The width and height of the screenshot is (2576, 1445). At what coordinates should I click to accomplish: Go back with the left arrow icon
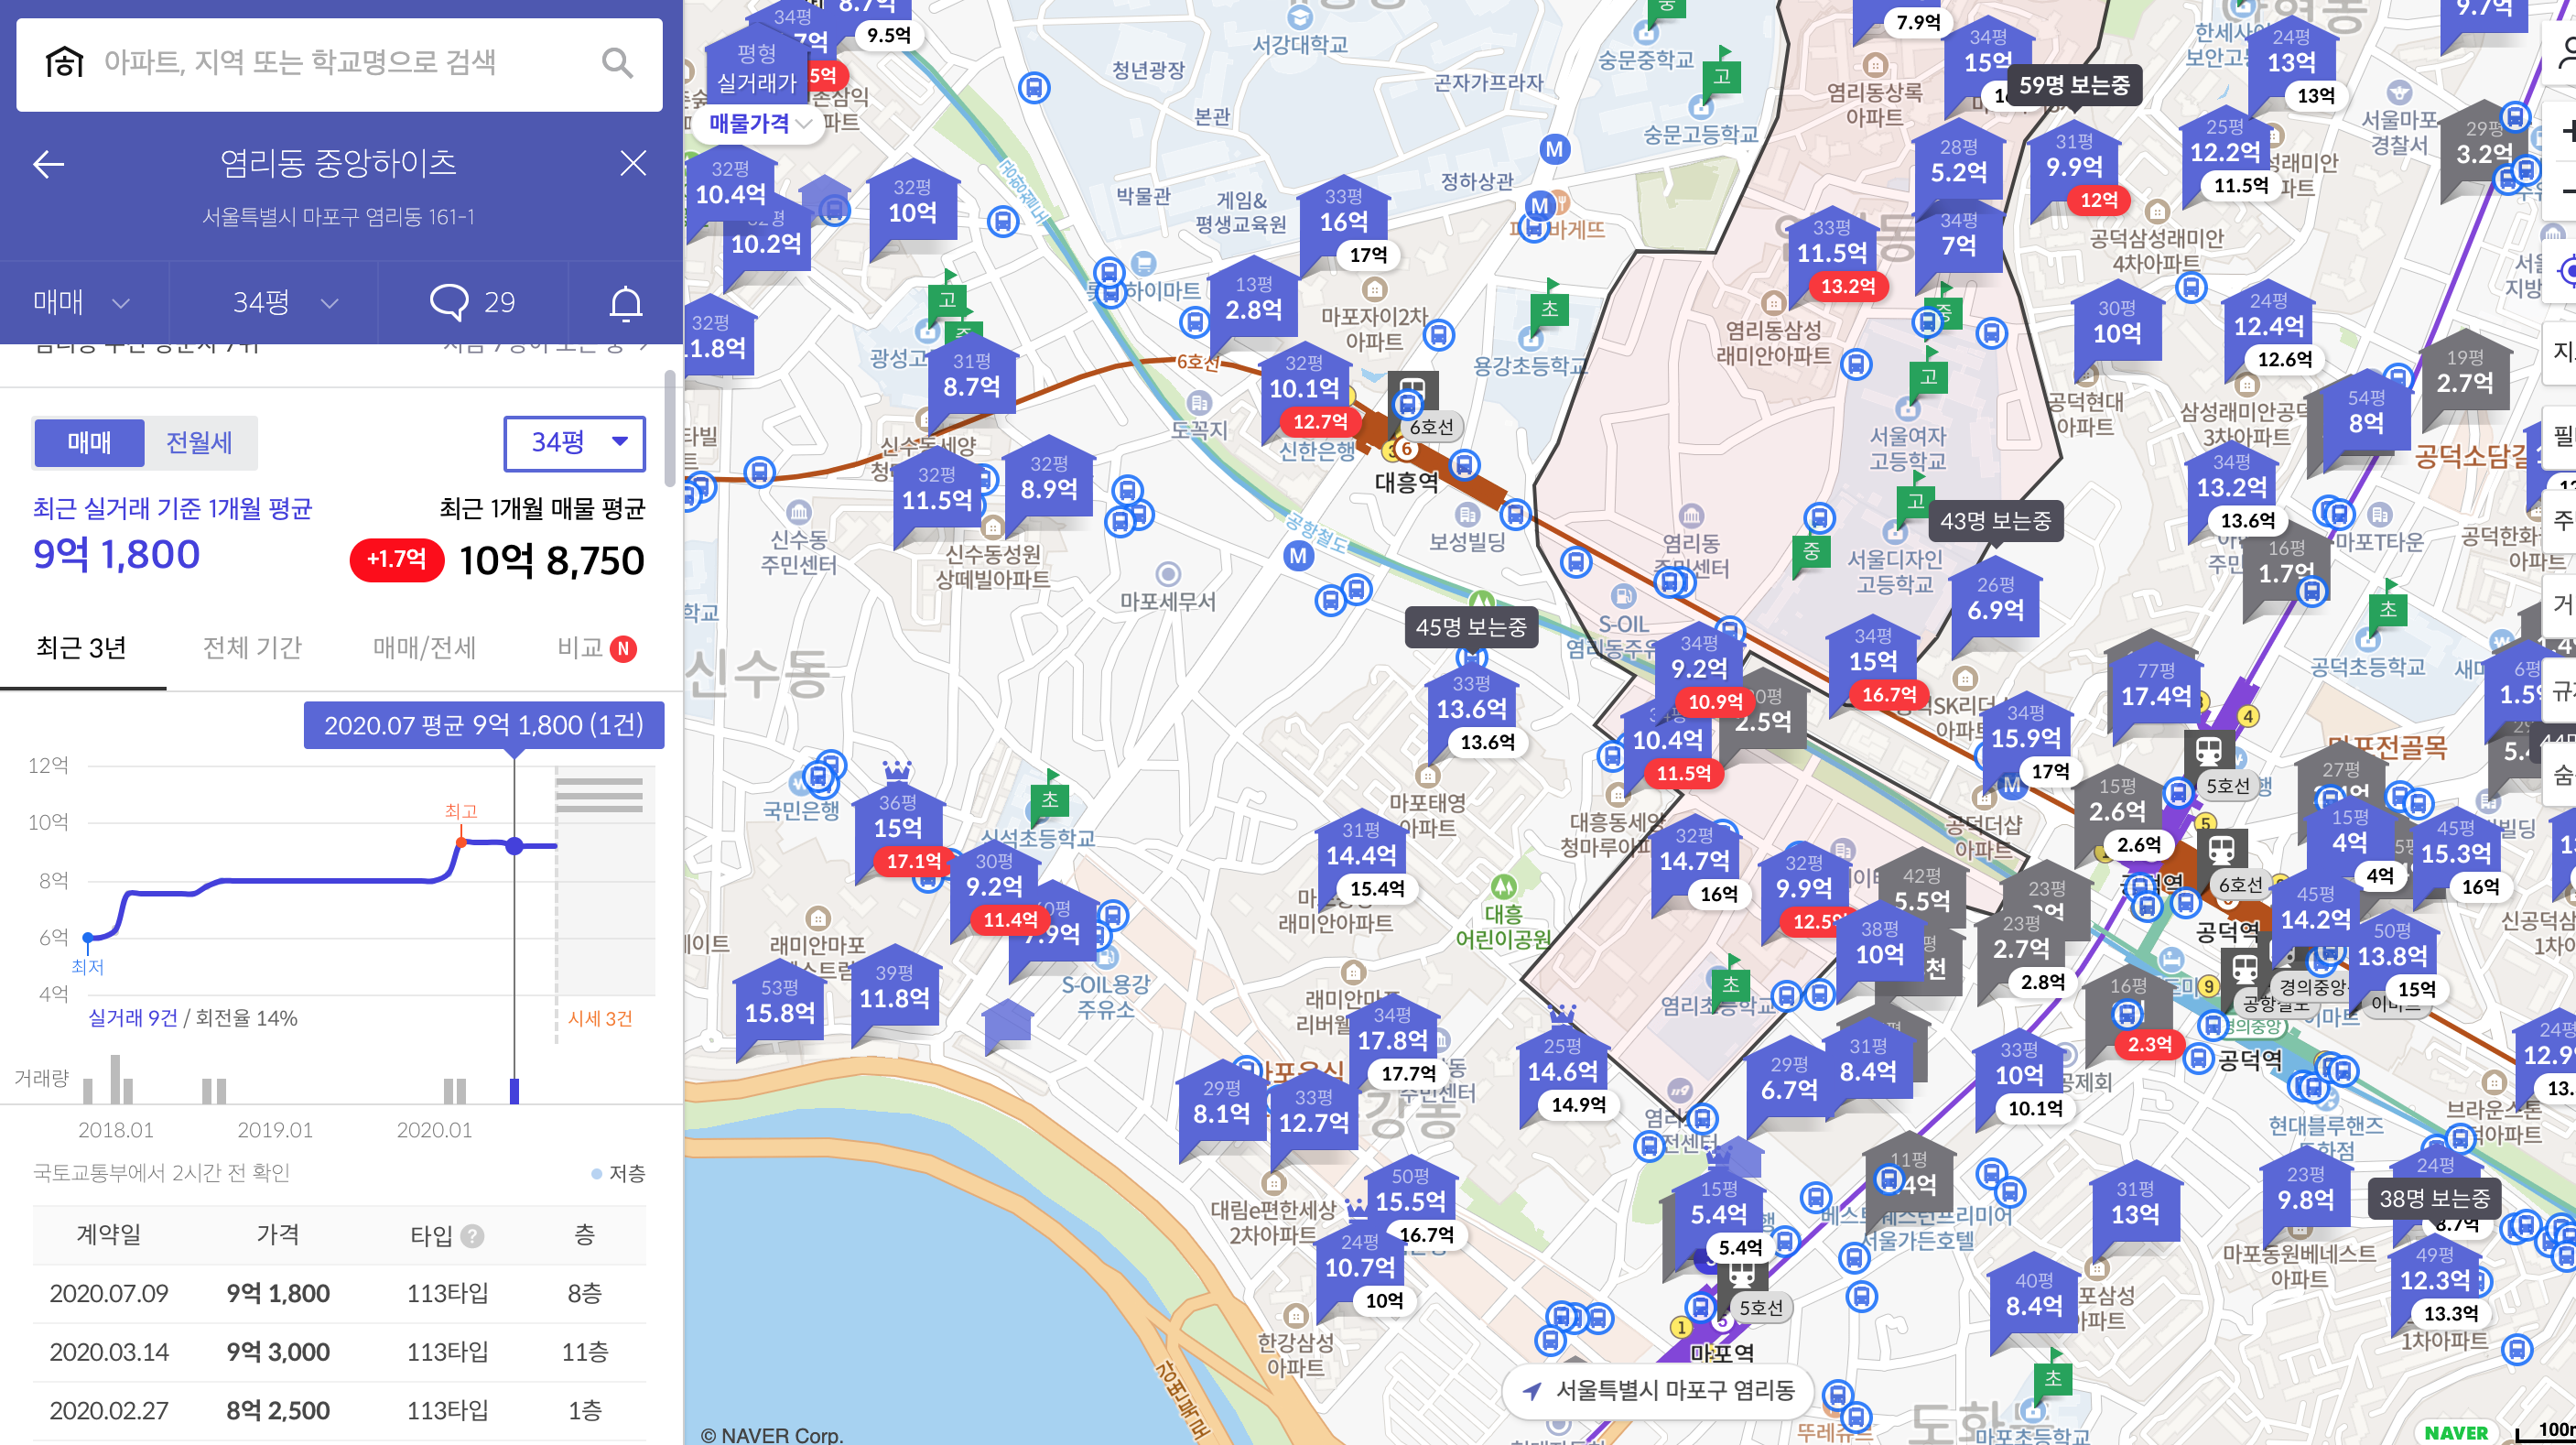[x=49, y=164]
